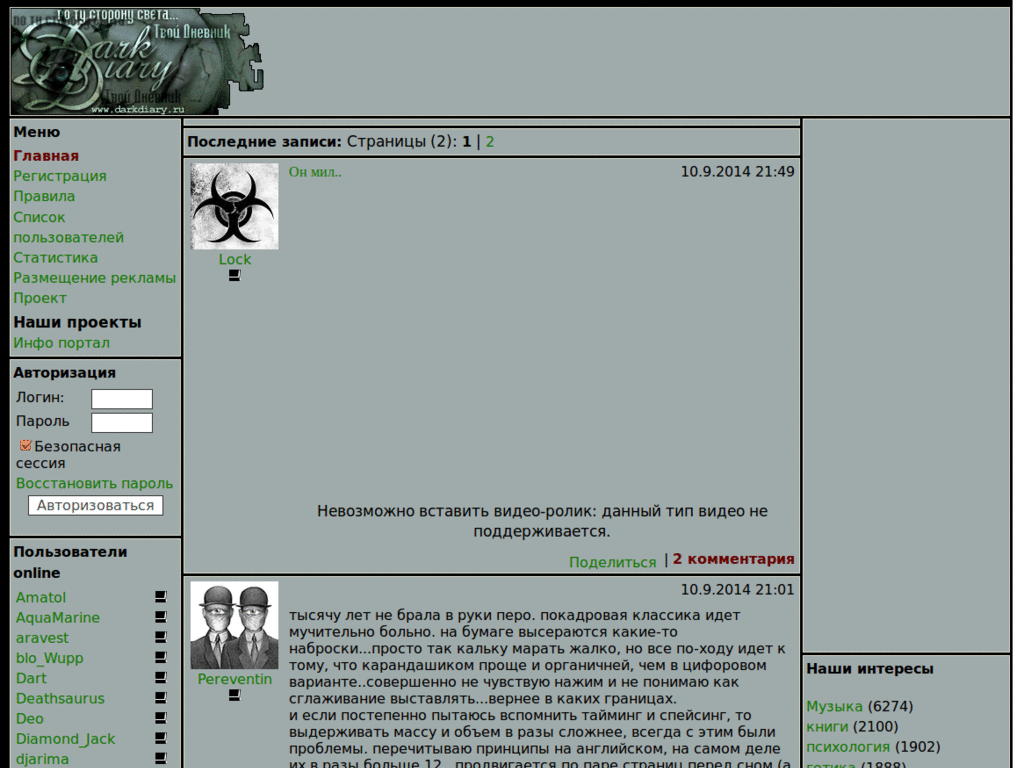1024x768 pixels.
Task: Click the message icon next to Deo
Action: click(x=161, y=718)
